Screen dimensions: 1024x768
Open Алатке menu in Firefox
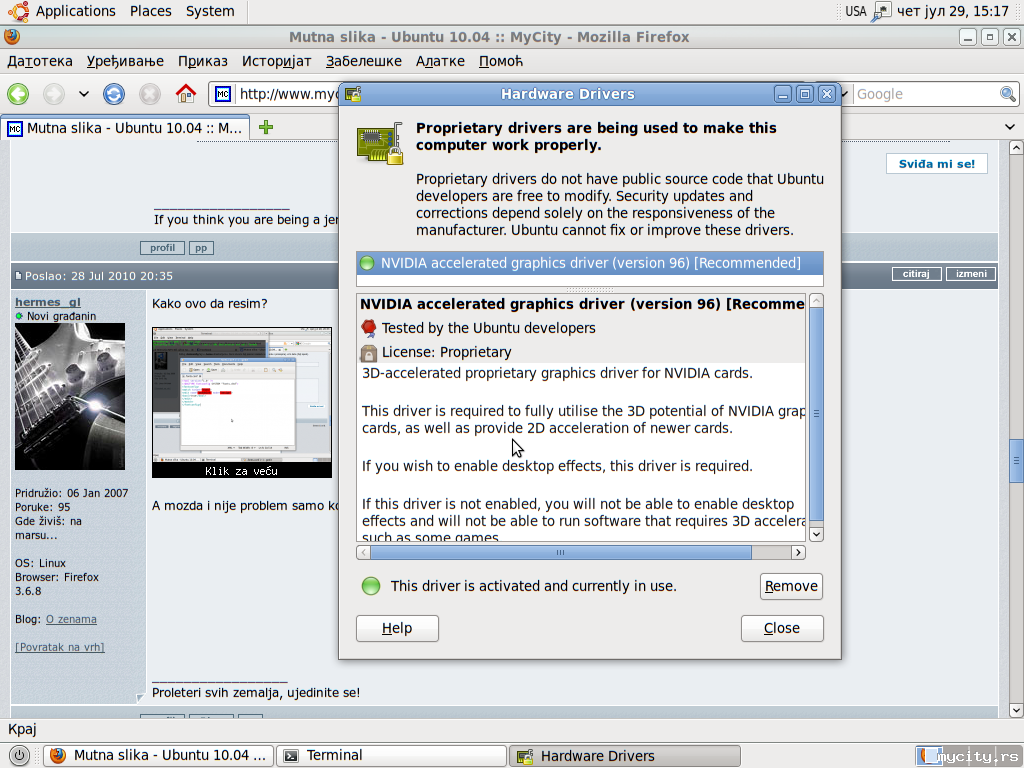[x=440, y=61]
